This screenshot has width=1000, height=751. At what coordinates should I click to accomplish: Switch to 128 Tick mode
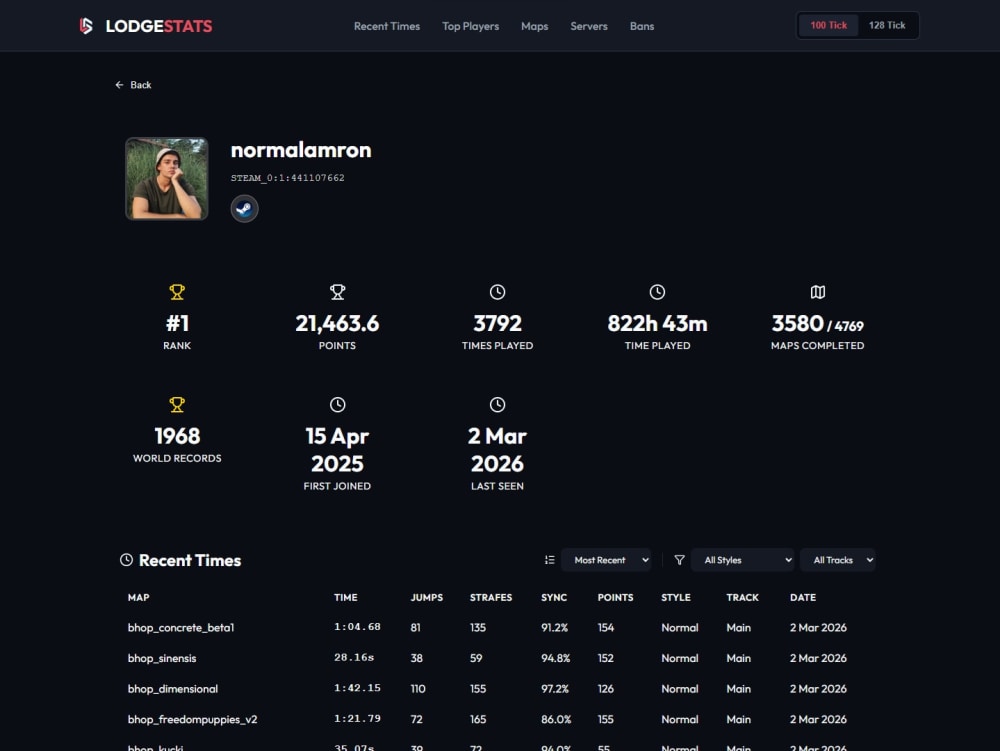tap(887, 26)
